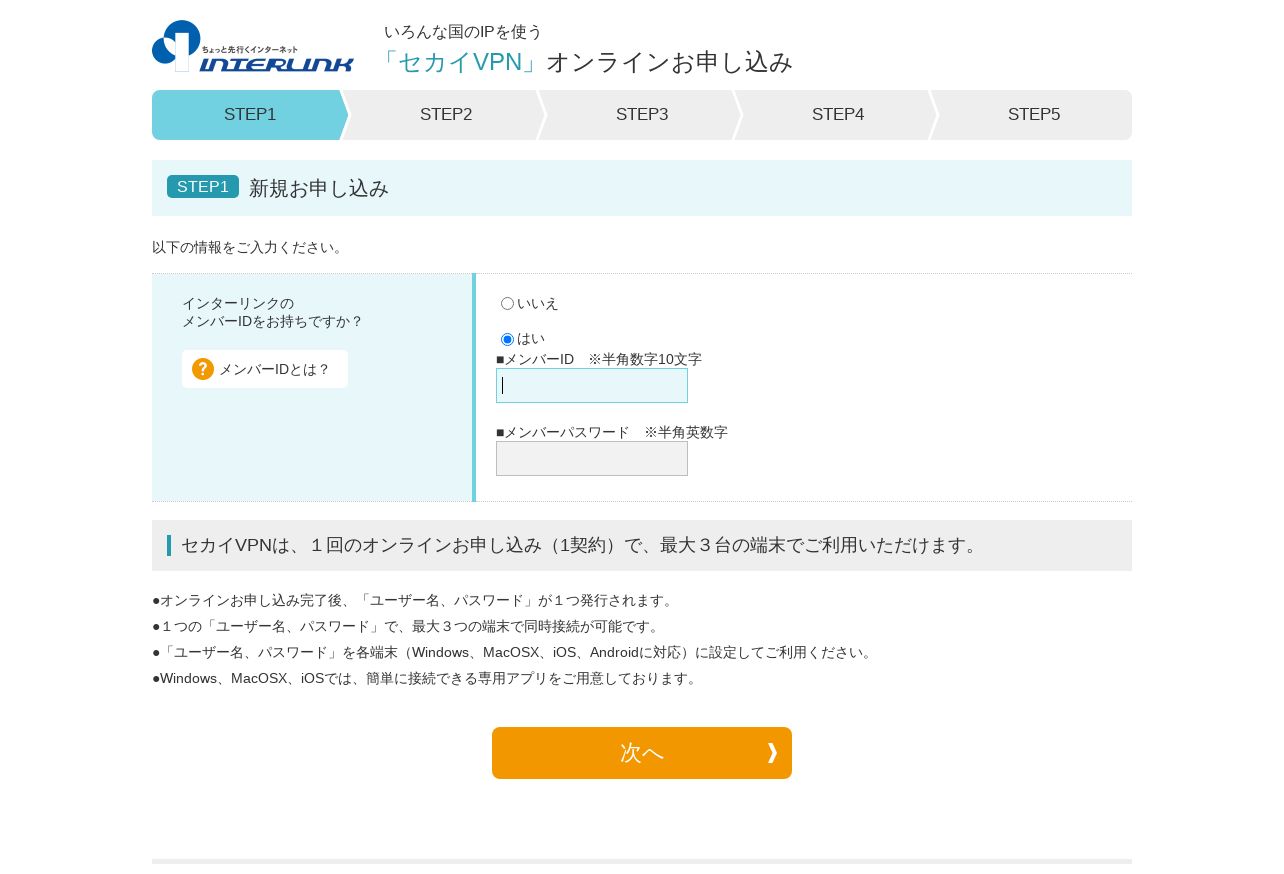Focus the メンバーID input field
The width and height of the screenshot is (1284, 874).
(592, 386)
